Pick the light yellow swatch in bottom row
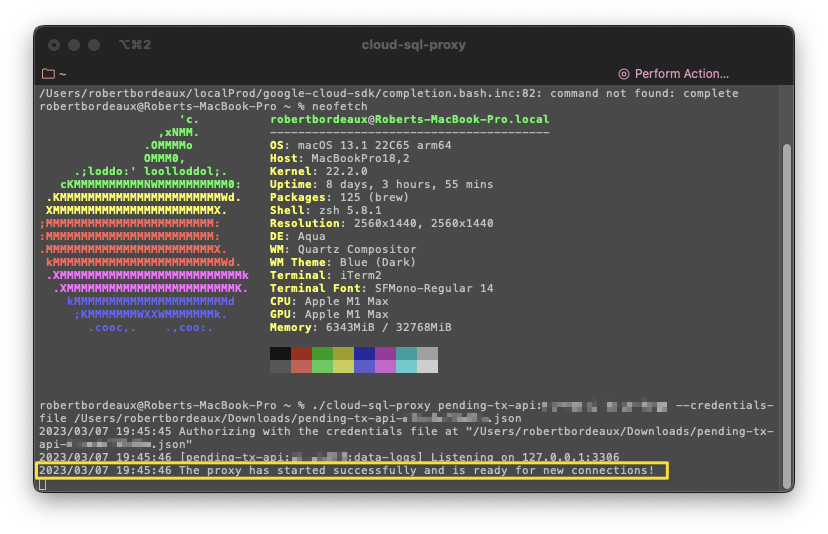The width and height of the screenshot is (828, 534). [x=343, y=366]
